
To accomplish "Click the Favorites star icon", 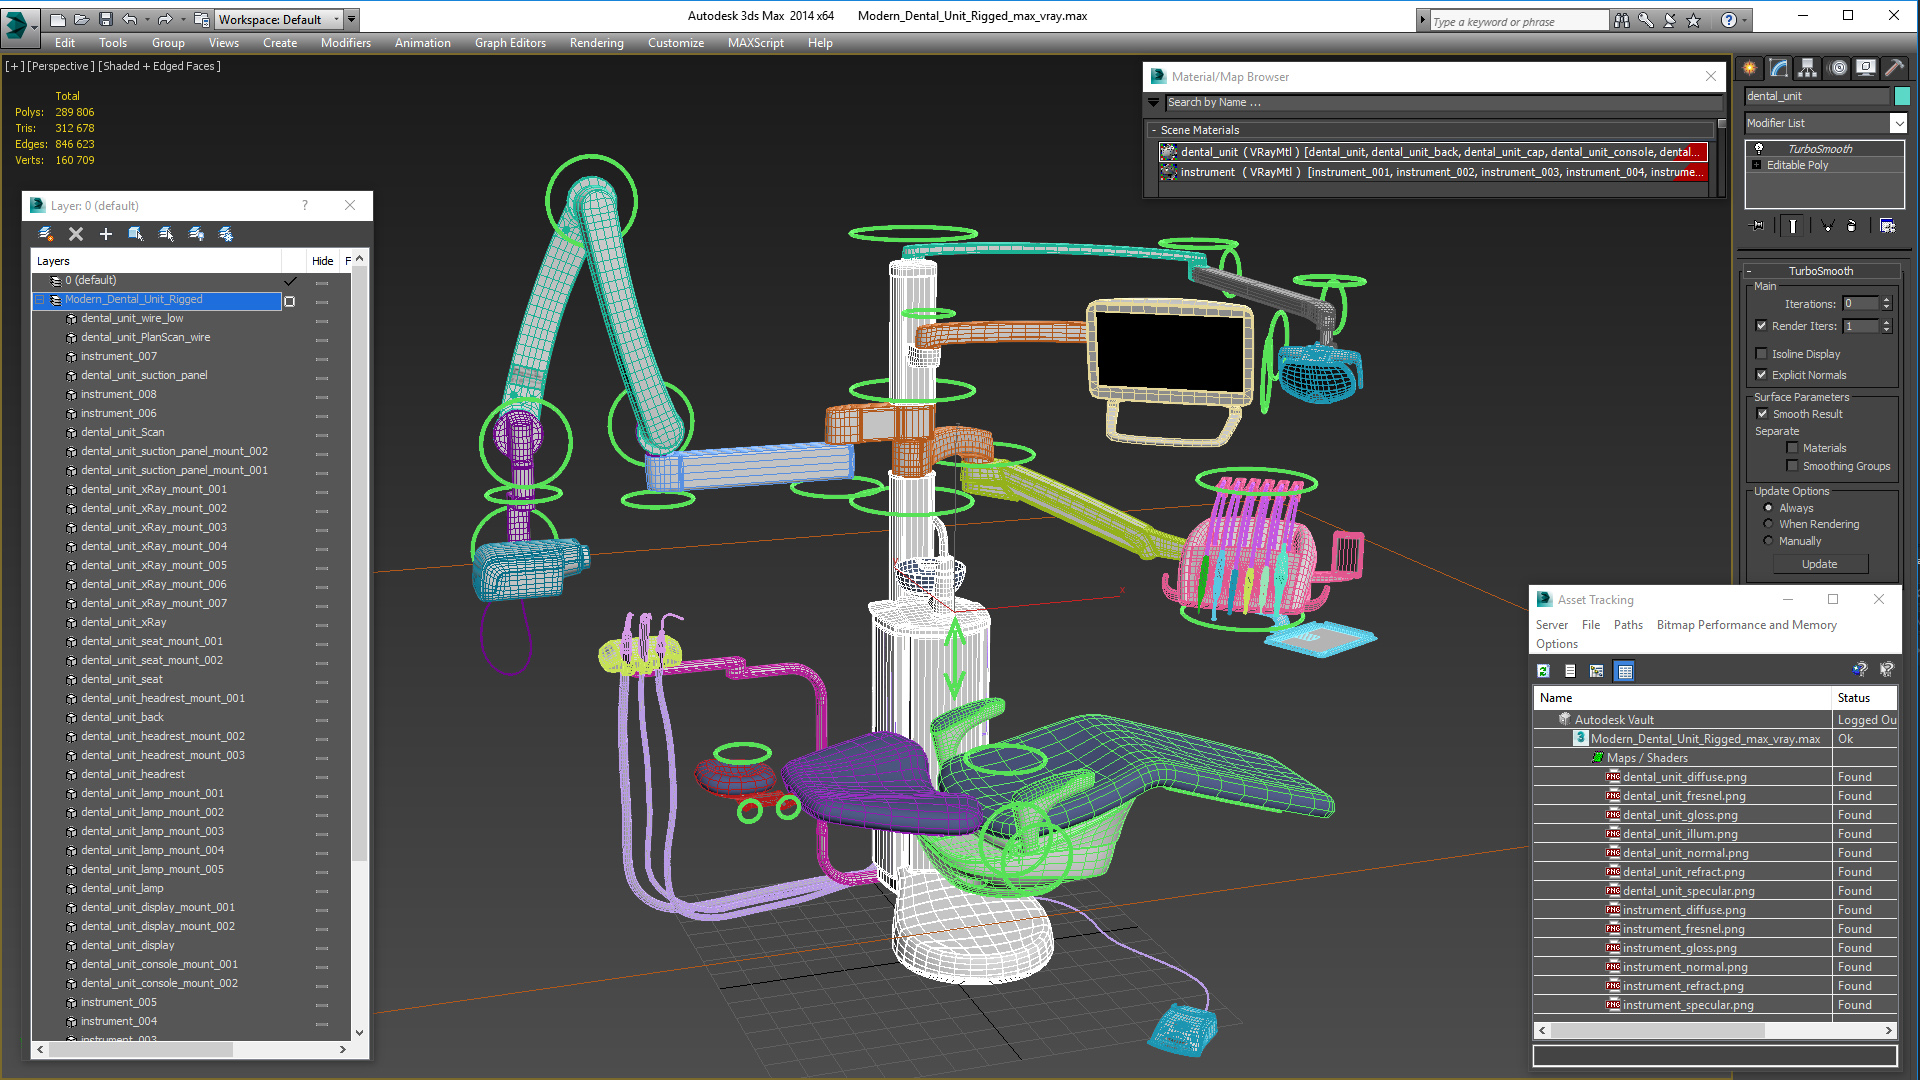I will pos(1694,20).
